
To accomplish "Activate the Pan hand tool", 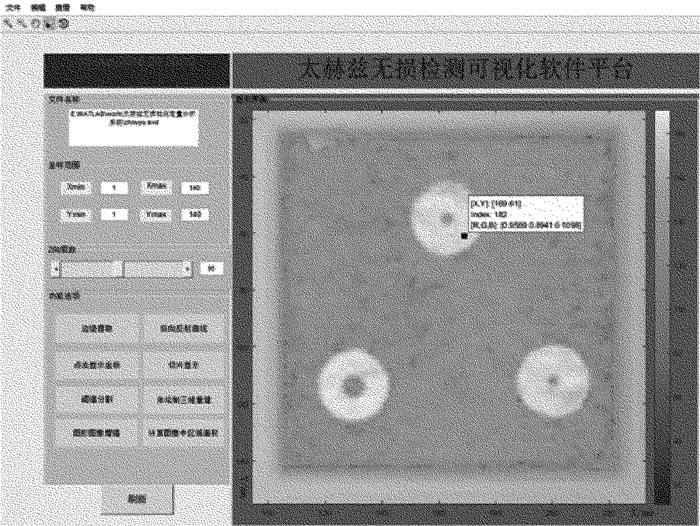I will 33,22.
